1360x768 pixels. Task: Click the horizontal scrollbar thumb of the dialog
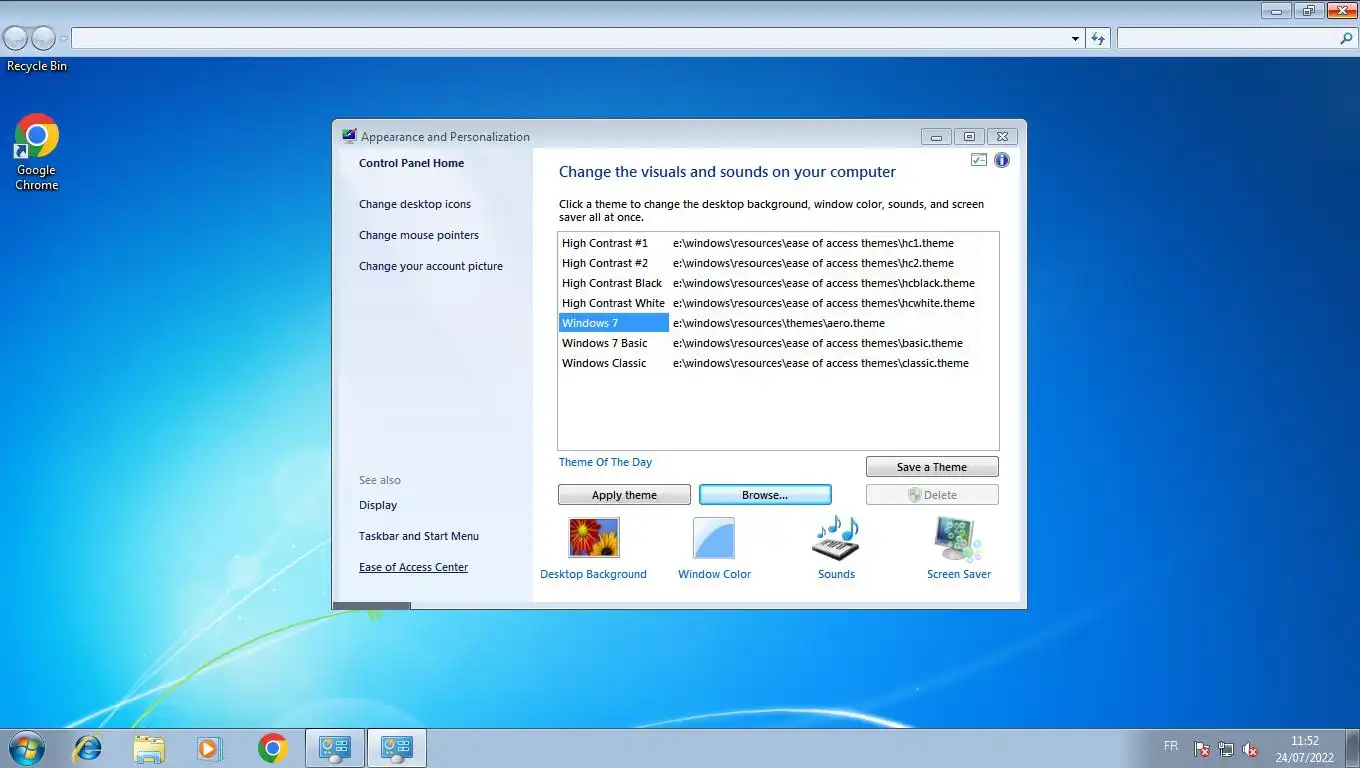[x=371, y=605]
